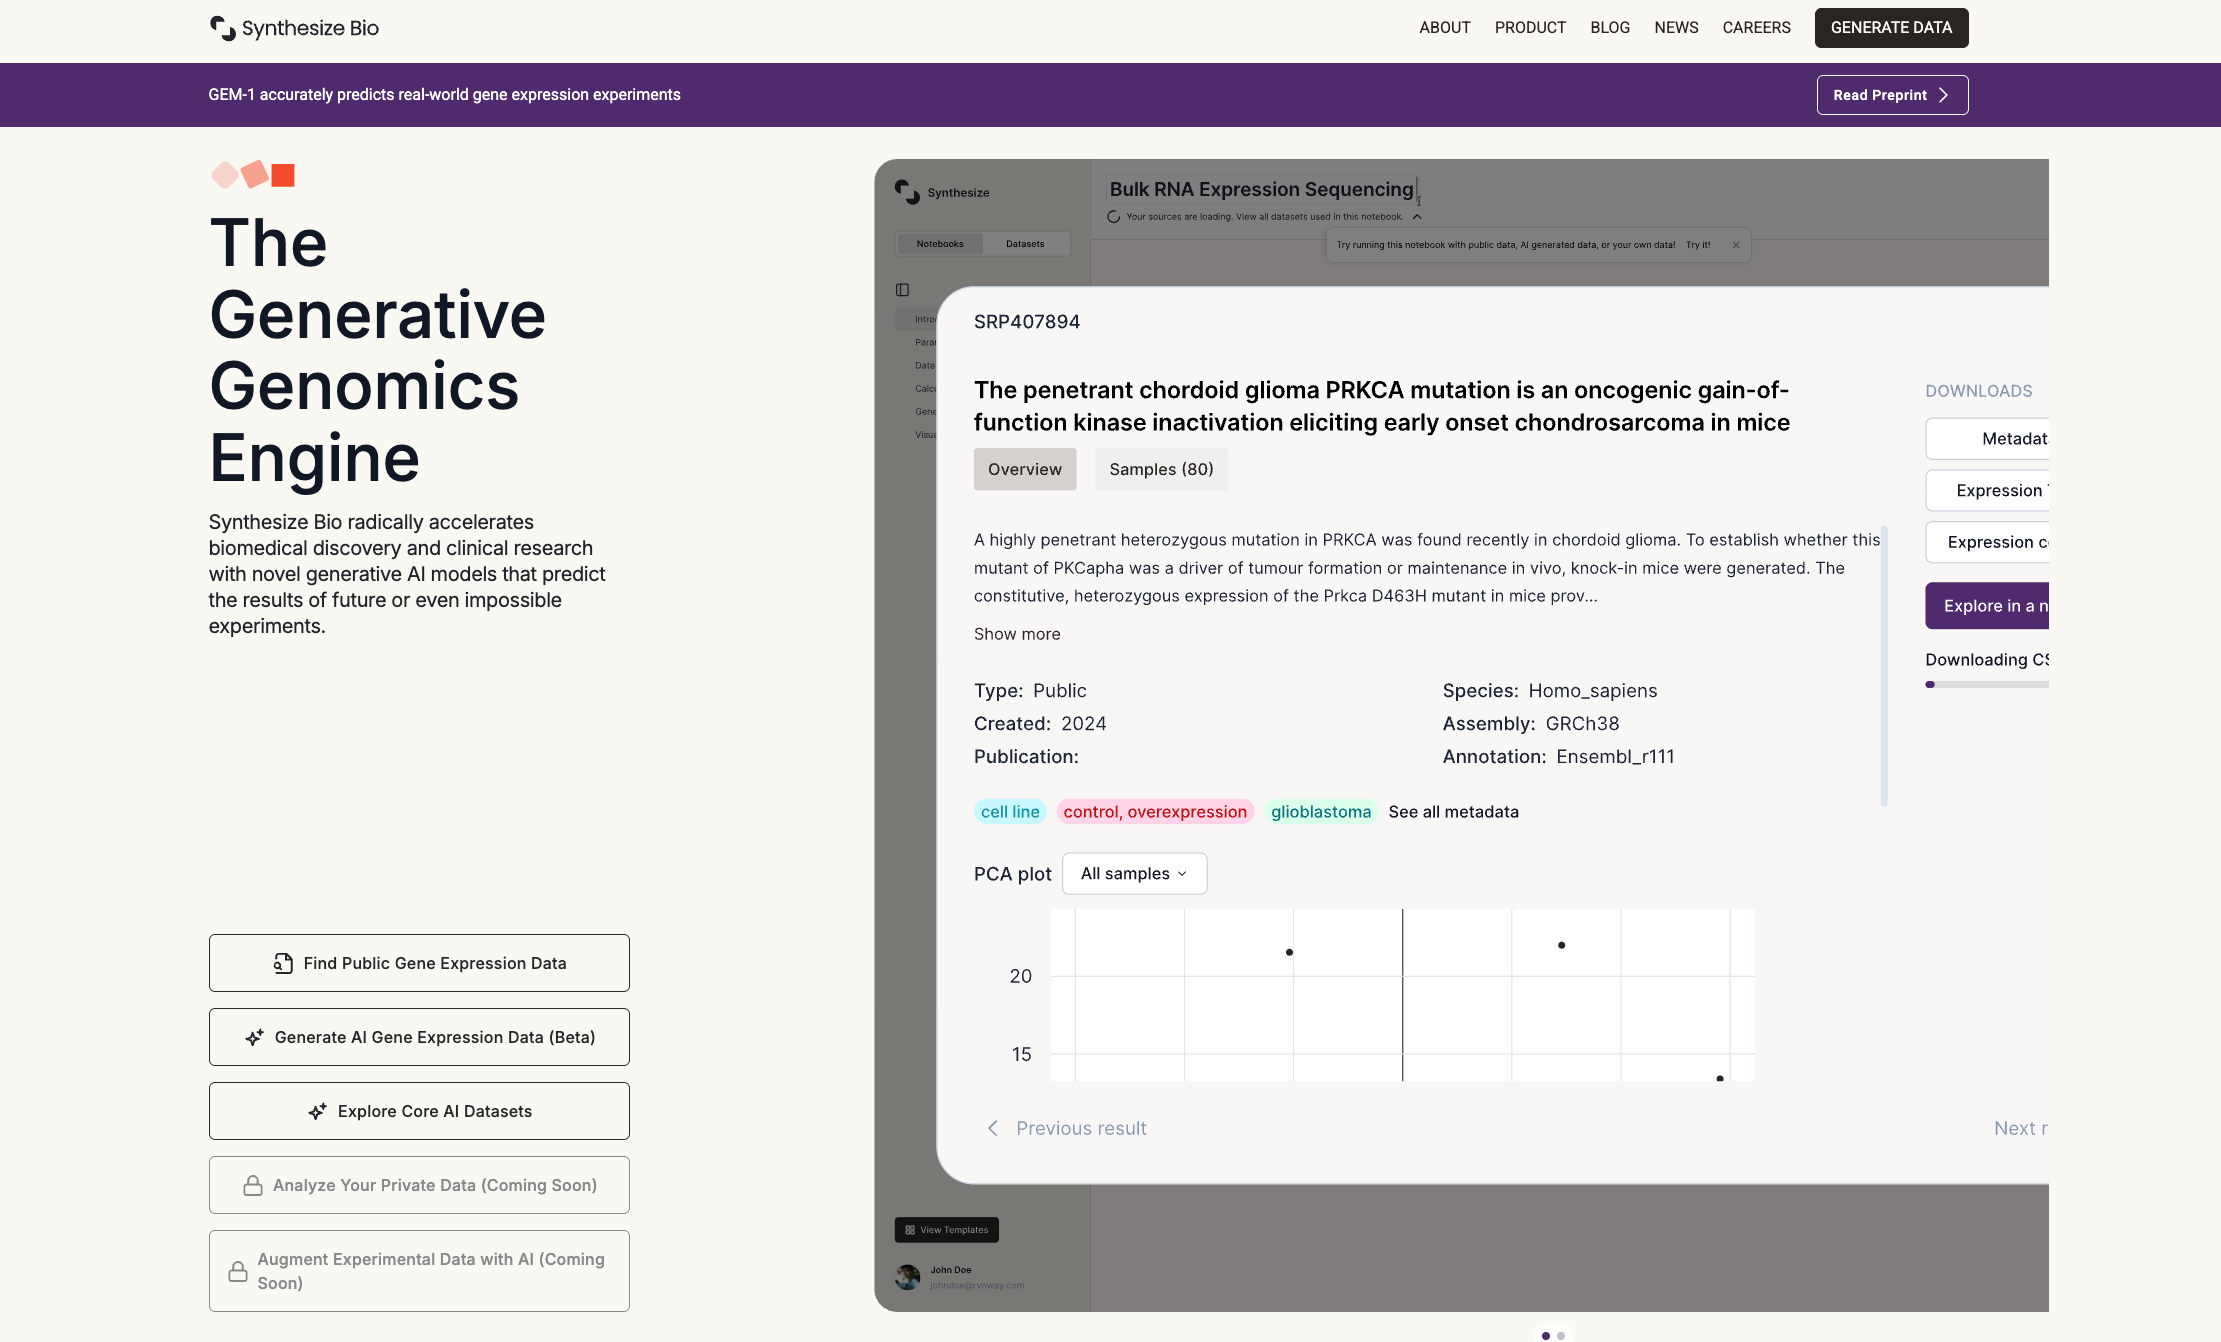Toggle the sidebar panel icon
Image resolution: width=2221 pixels, height=1342 pixels.
click(x=902, y=290)
